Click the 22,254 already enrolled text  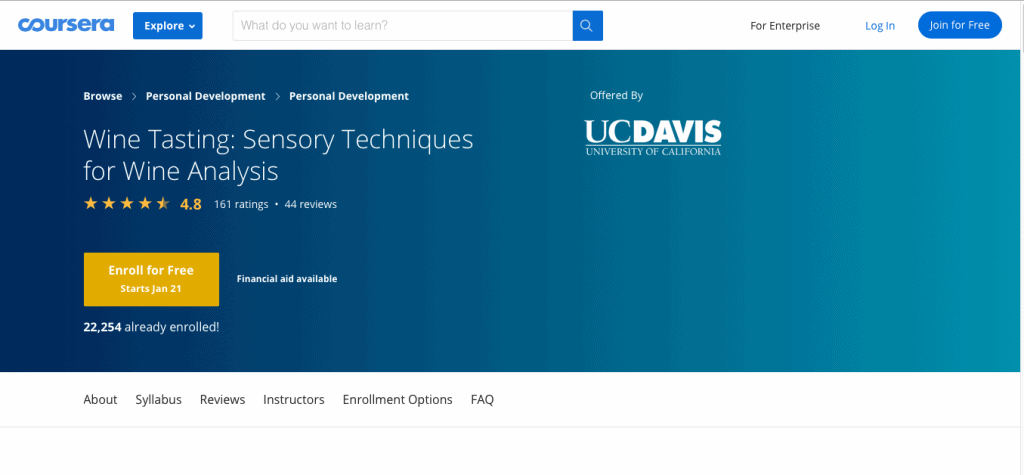(152, 327)
